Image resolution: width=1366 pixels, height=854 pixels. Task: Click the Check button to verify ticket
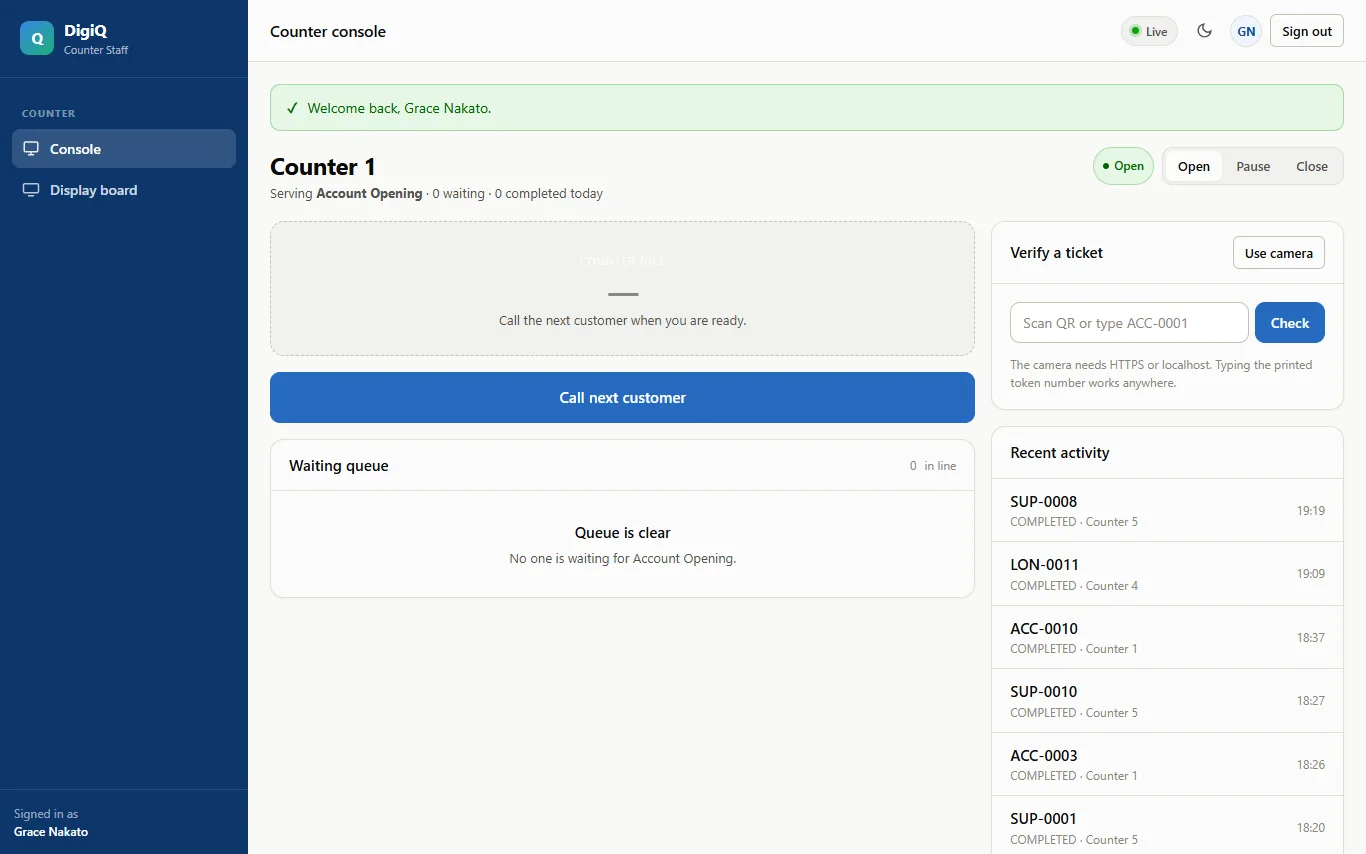coord(1290,323)
